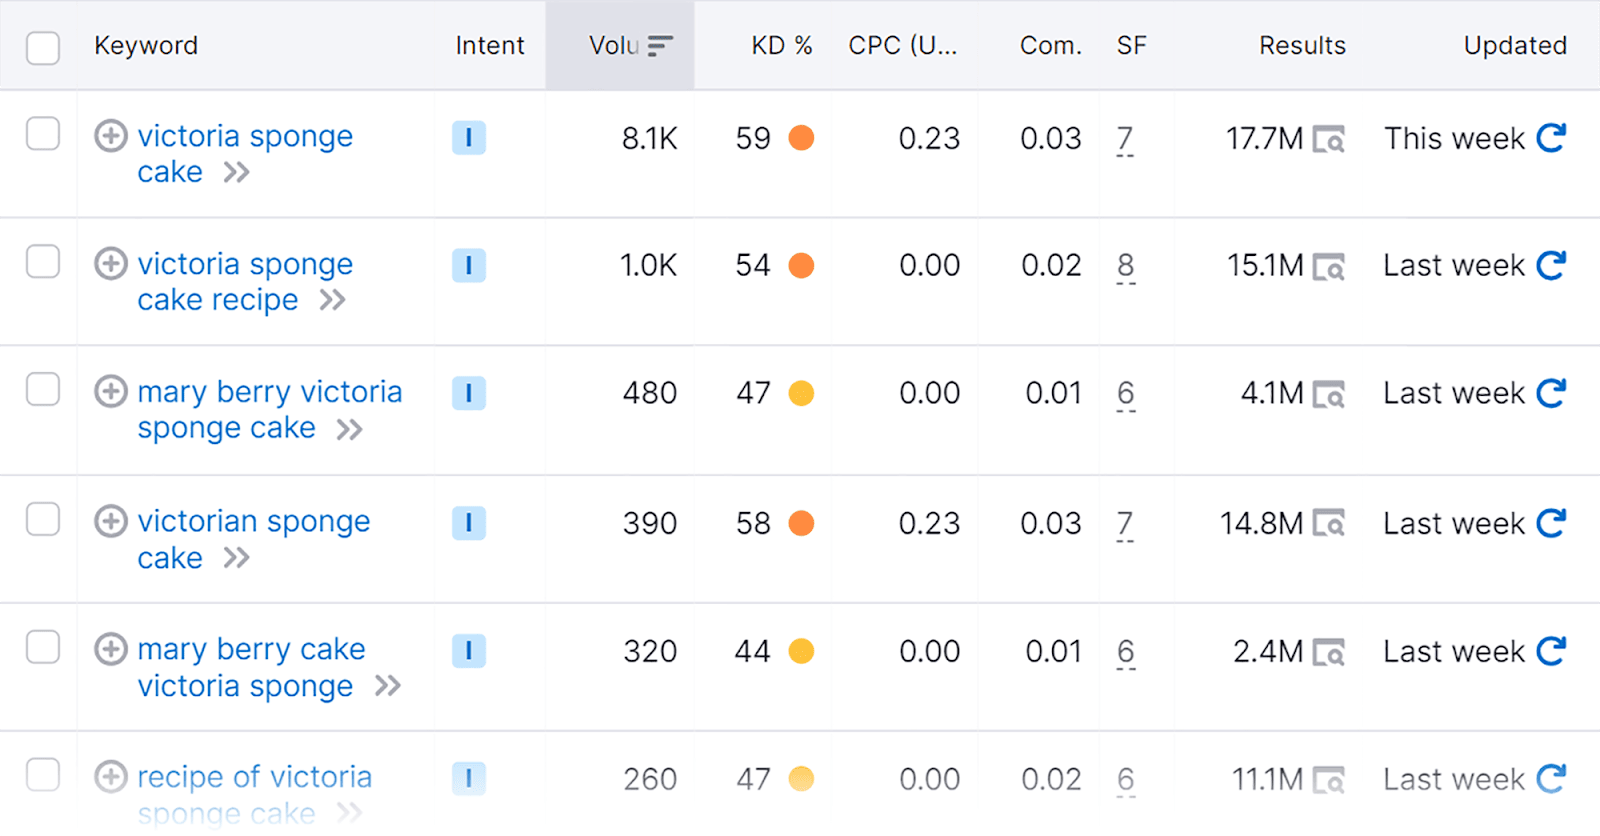Add recipe of victoria sponge cake via plus icon
Image resolution: width=1600 pixels, height=836 pixels.
coord(110,778)
